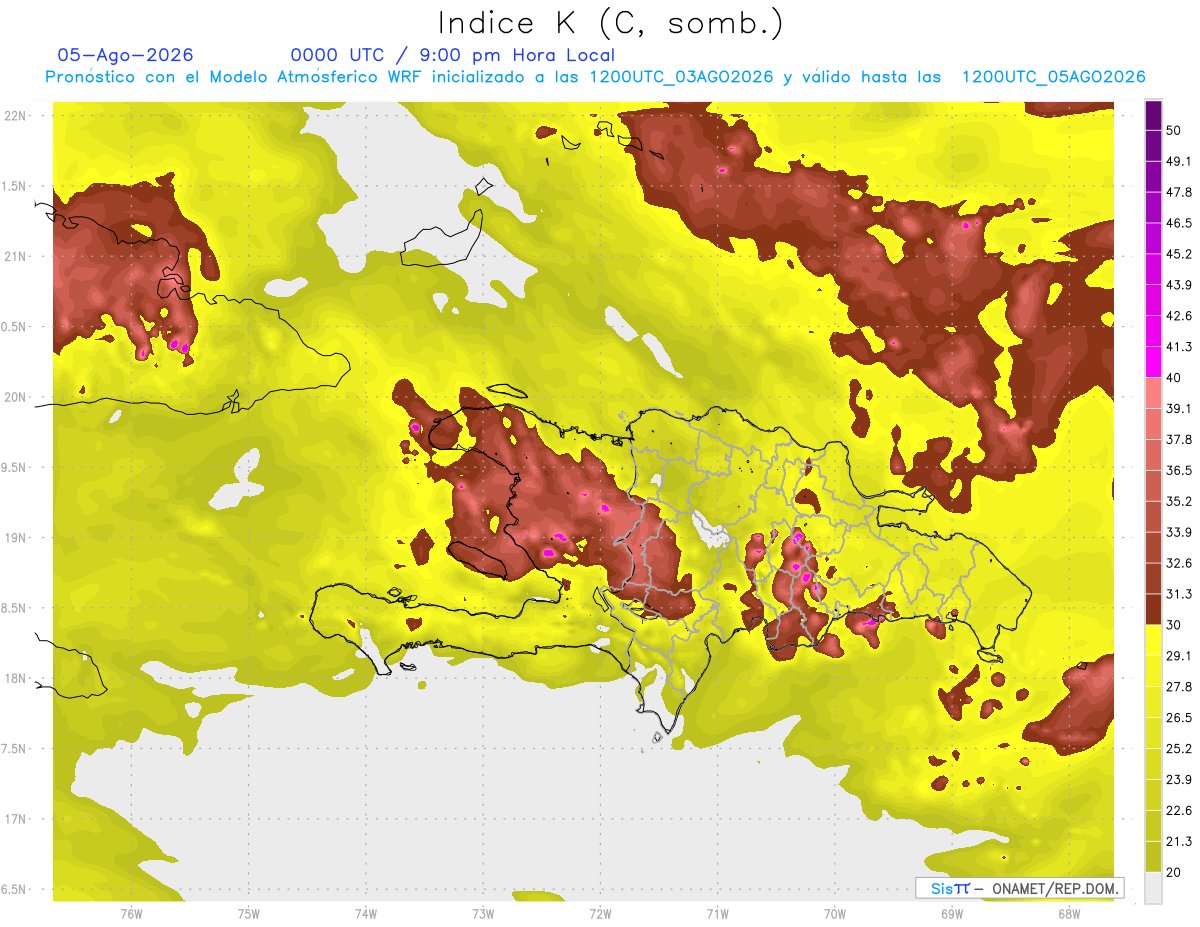The height and width of the screenshot is (927, 1200).
Task: Click the '35.2' legend value
Action: click(1179, 501)
